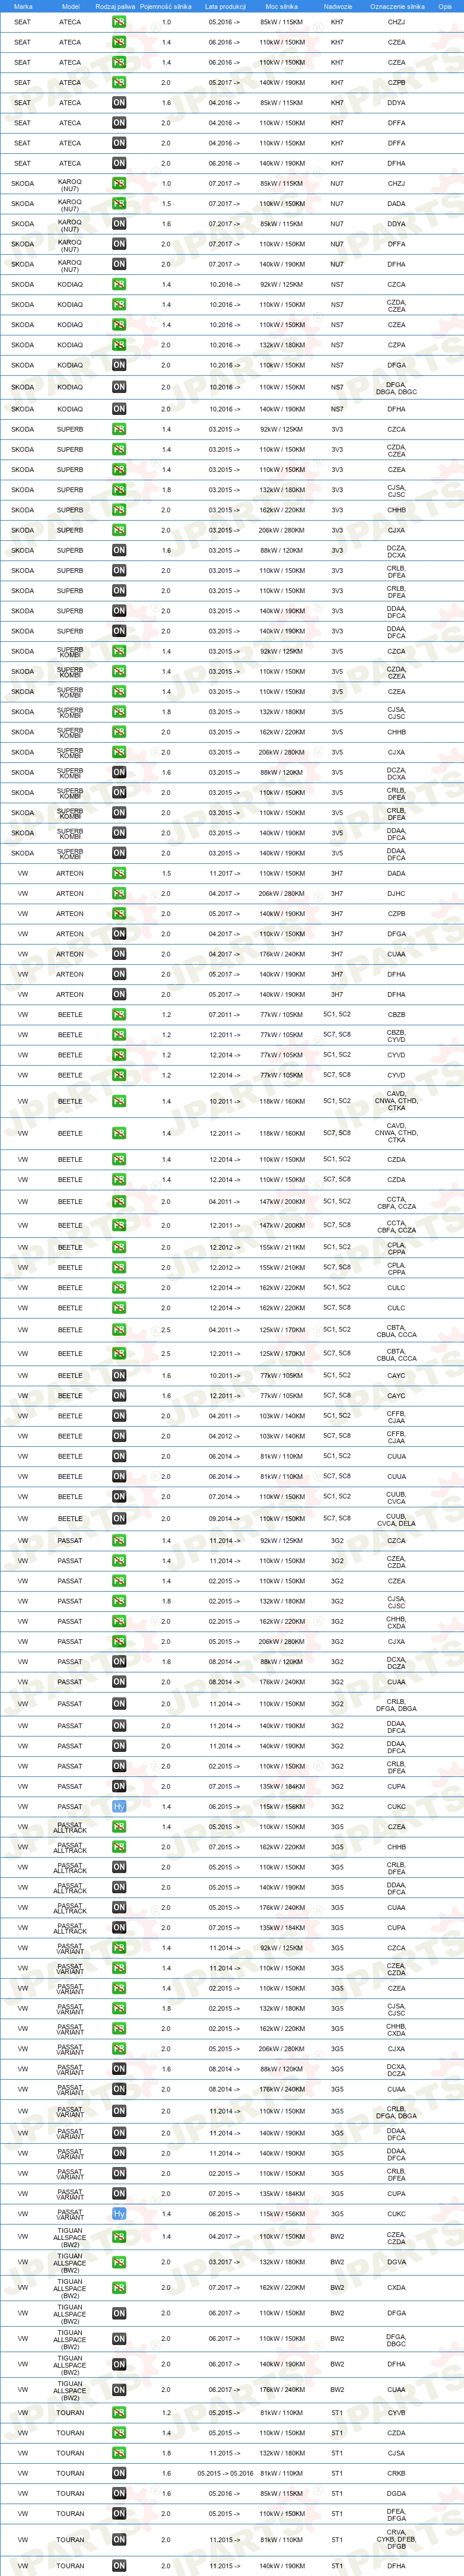Click the Moc silnika column header
464x2576 pixels.
(282, 6)
